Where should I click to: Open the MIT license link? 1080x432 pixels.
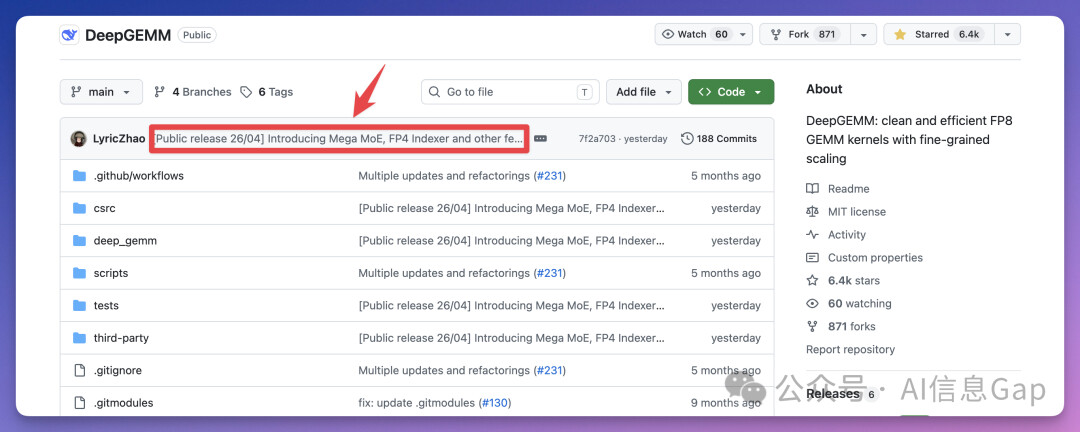click(x=856, y=212)
